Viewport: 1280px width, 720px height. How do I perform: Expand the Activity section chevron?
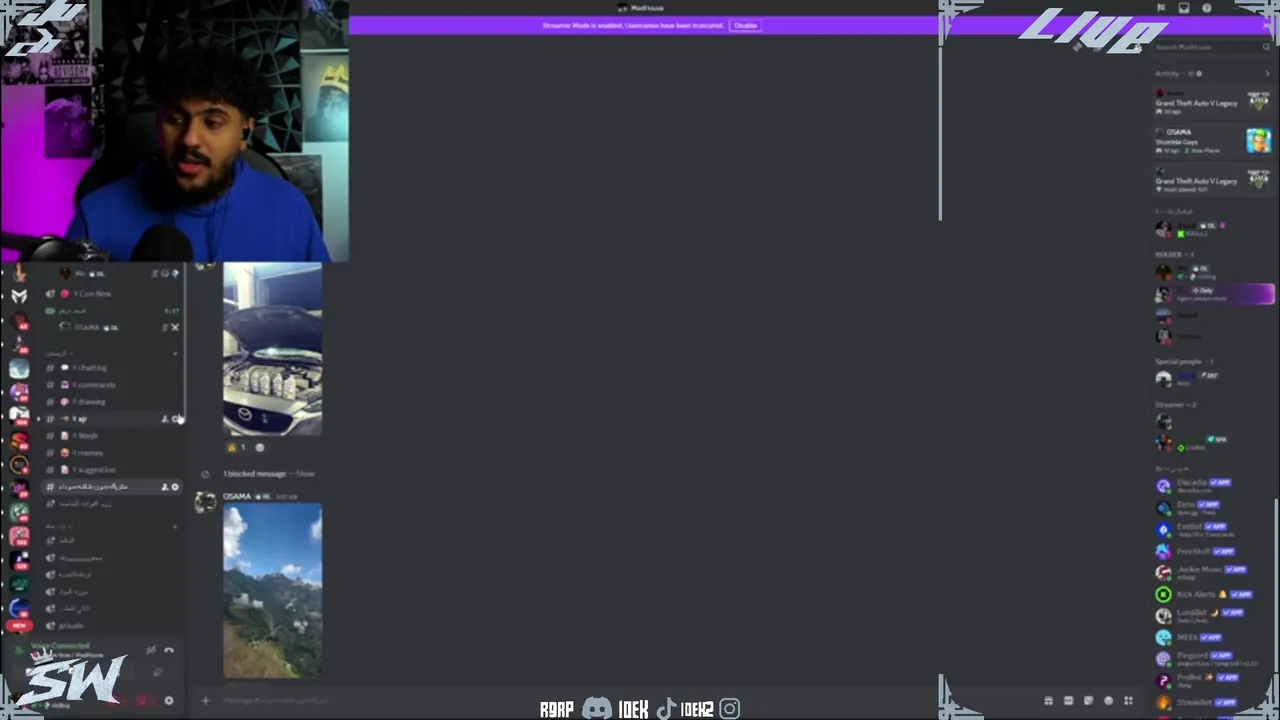[x=1267, y=74]
